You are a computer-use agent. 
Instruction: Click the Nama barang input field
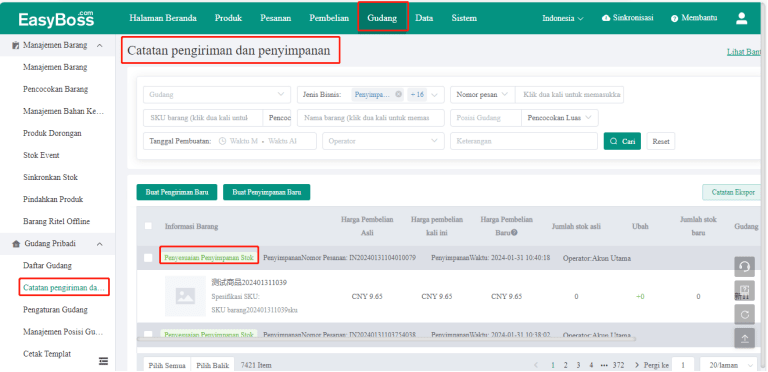click(371, 118)
